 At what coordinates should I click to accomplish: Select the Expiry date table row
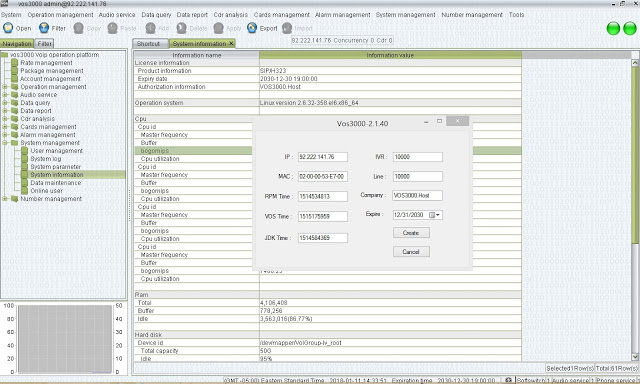point(328,79)
